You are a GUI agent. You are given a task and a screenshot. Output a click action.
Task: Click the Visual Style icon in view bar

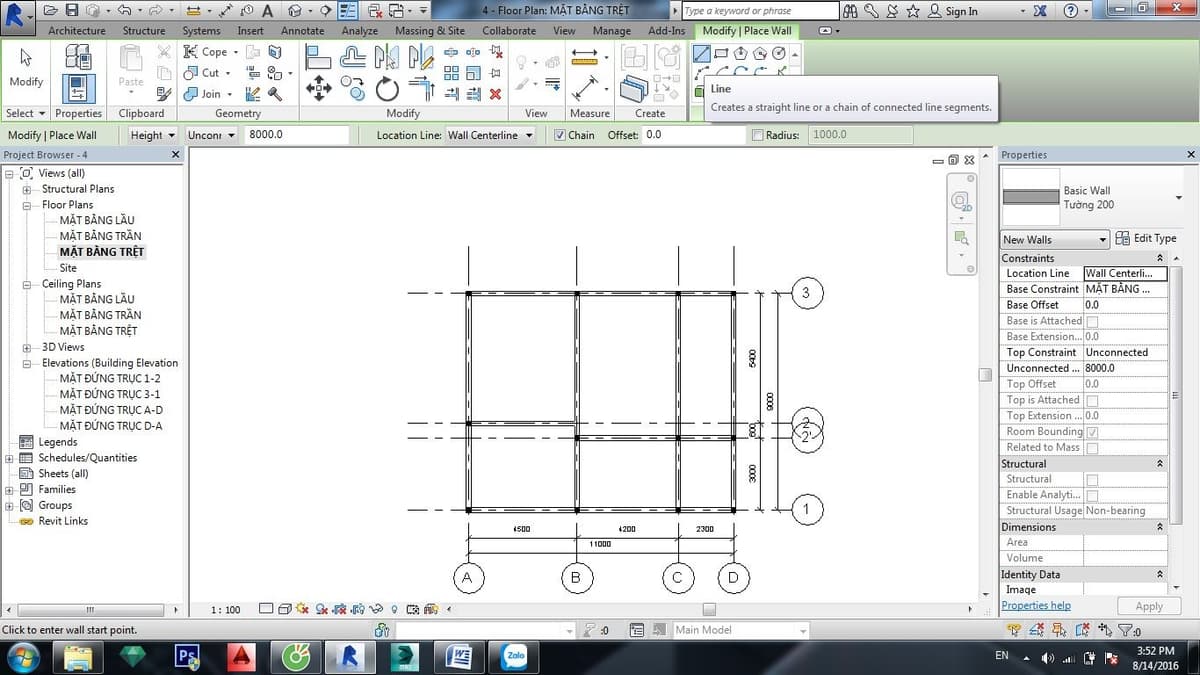click(x=286, y=609)
